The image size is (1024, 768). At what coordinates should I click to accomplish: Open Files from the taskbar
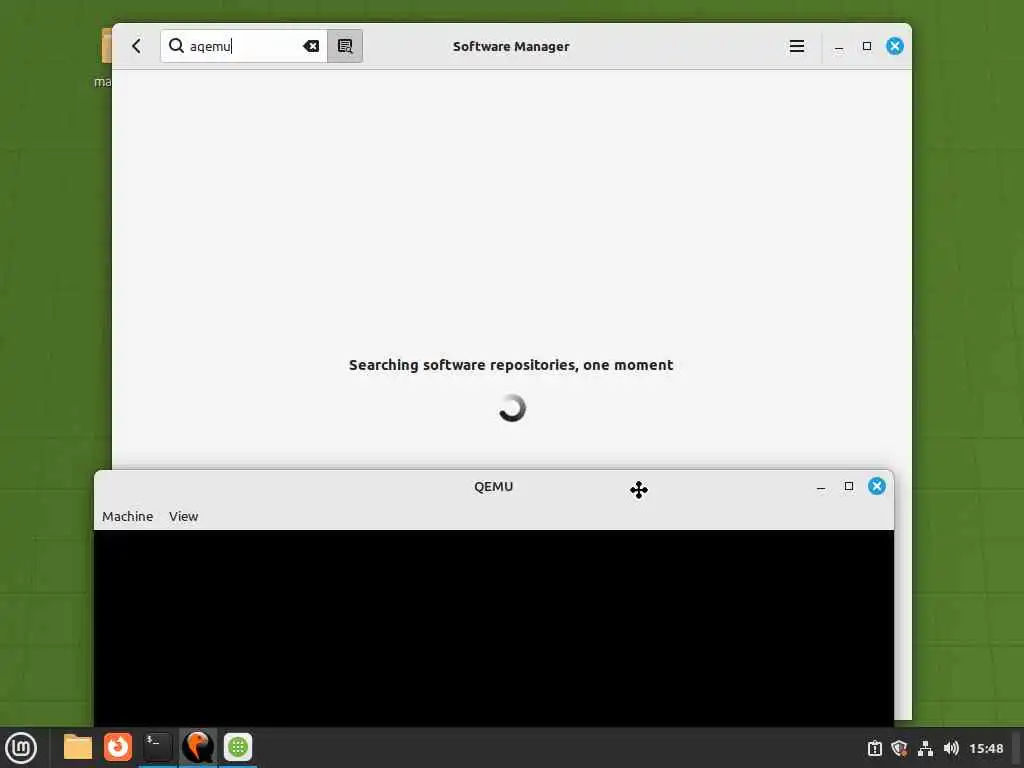click(77, 747)
